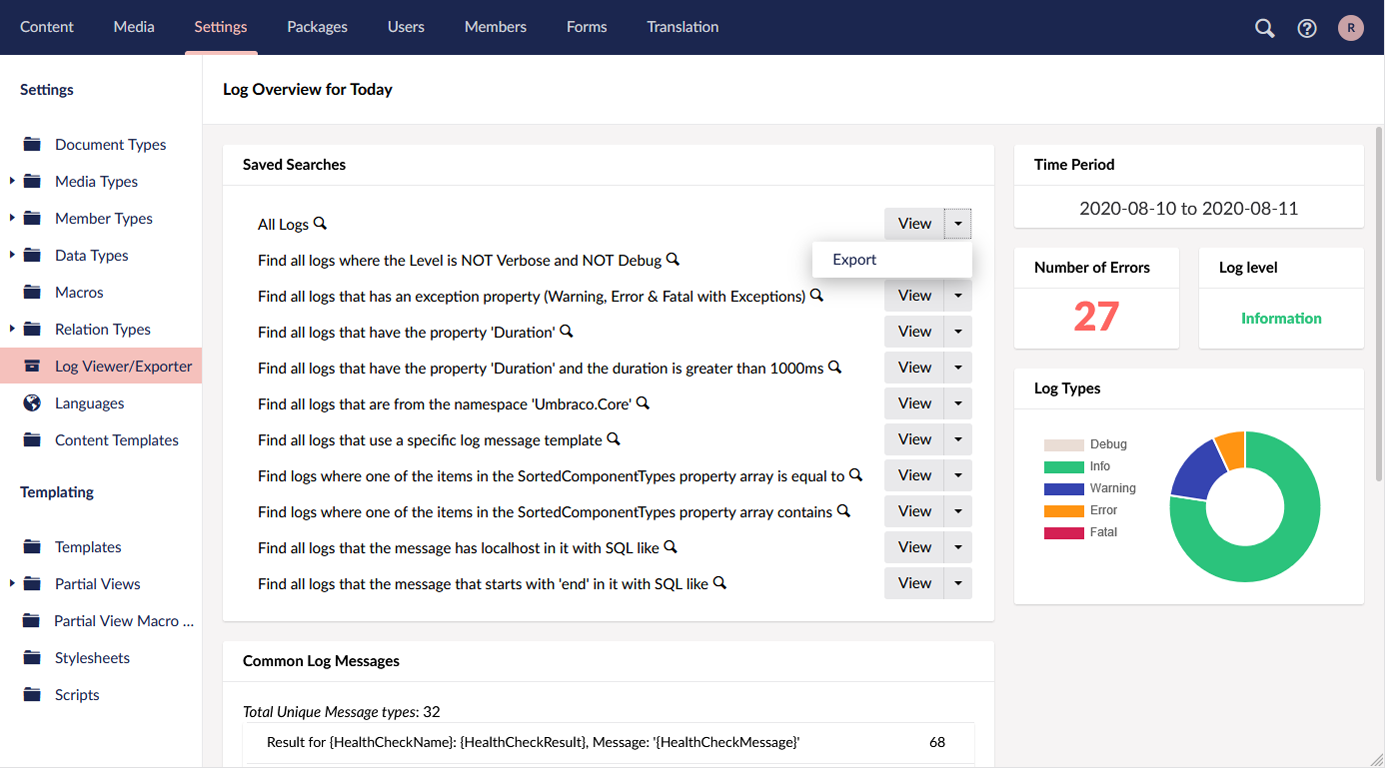Open dropdown arrow for message template search
This screenshot has width=1385, height=768.
958,439
